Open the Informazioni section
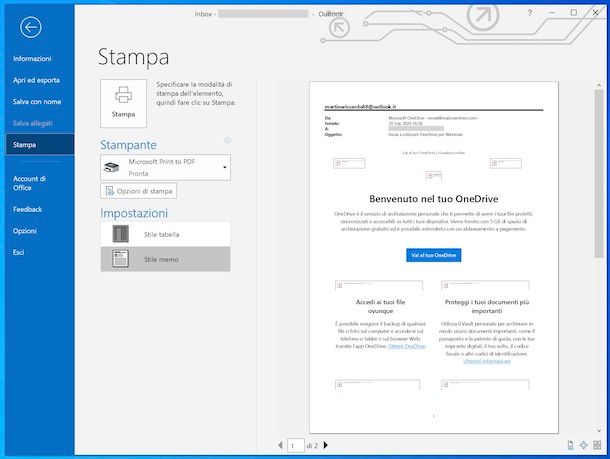Screen dimensions: 610x459 pos(32,59)
